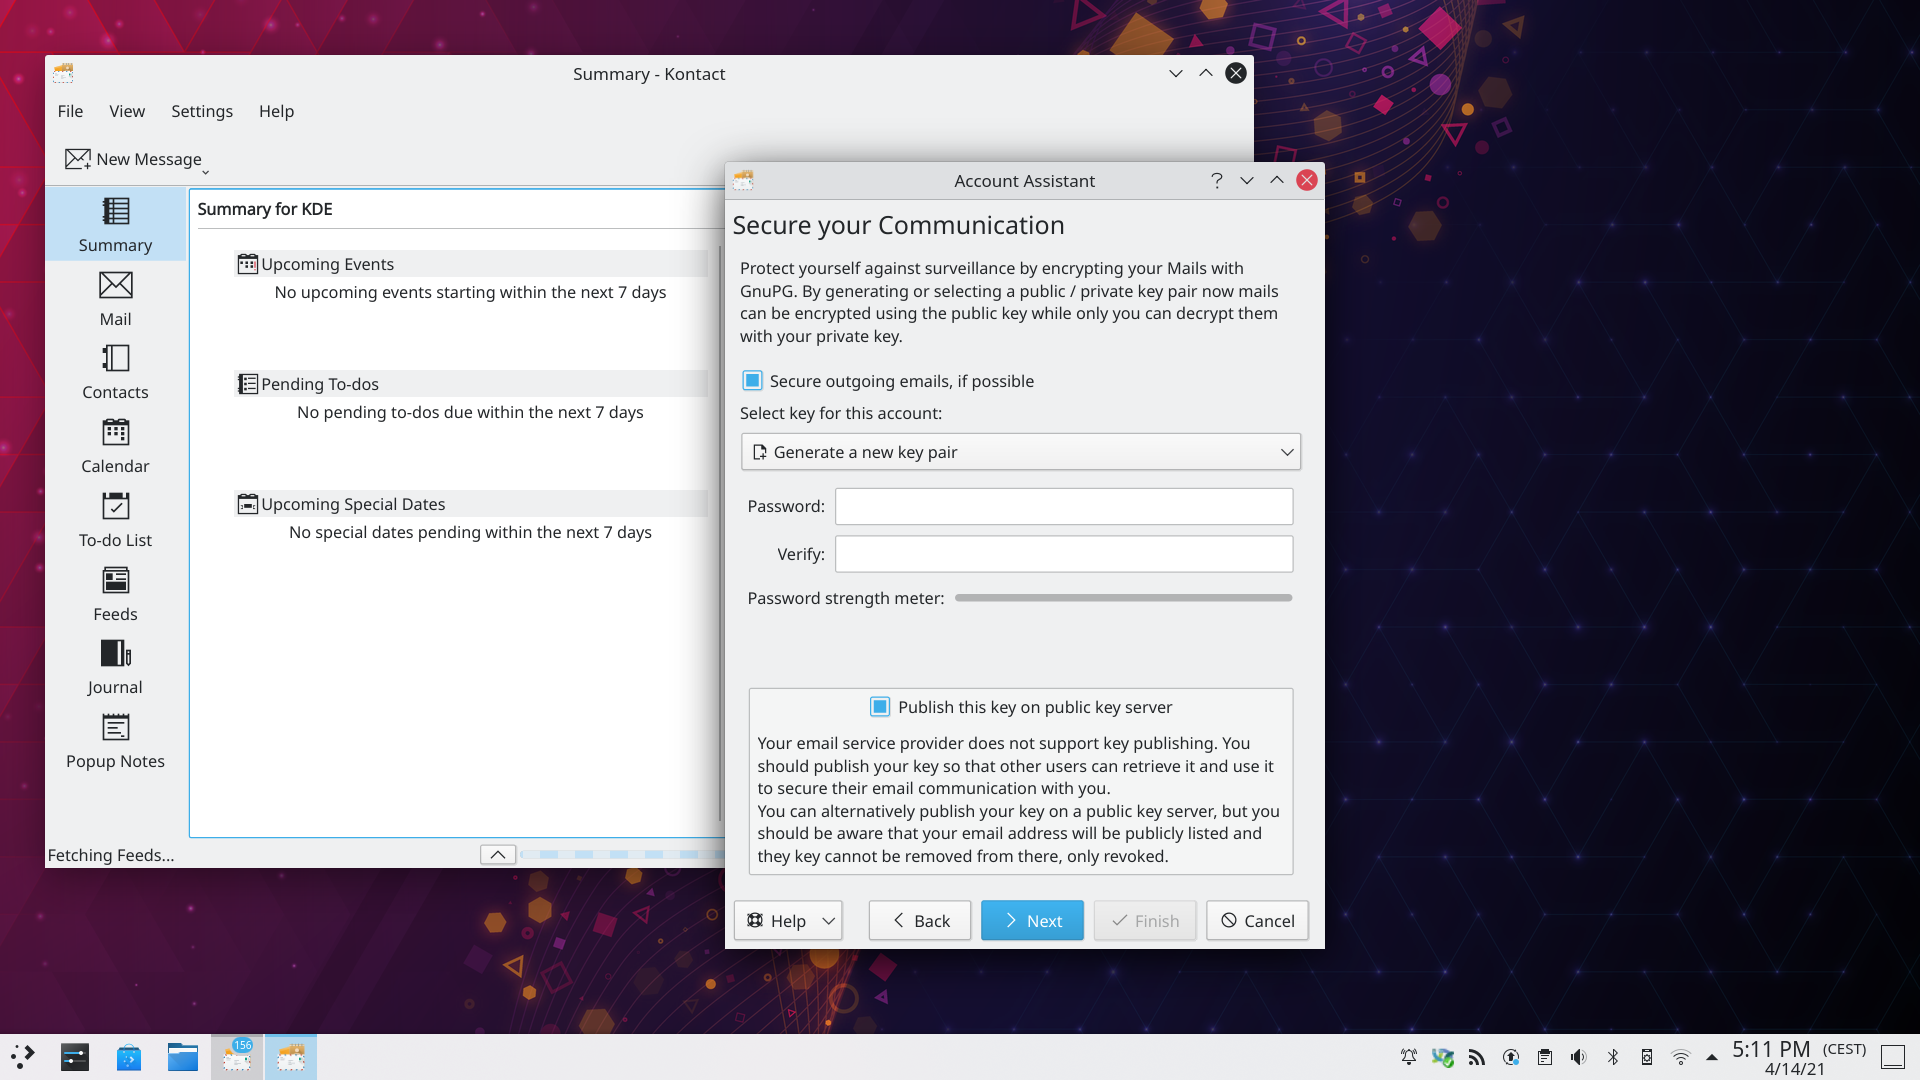Click the Upcoming Events calendar icon
This screenshot has width=1920, height=1080.
(x=247, y=264)
